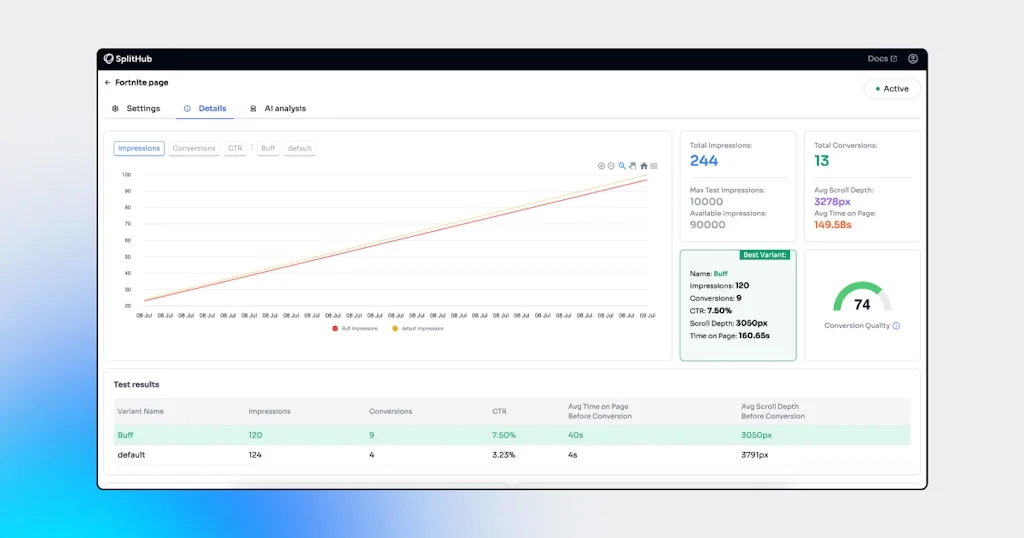
Task: Open the Docs external link
Action: tap(882, 59)
